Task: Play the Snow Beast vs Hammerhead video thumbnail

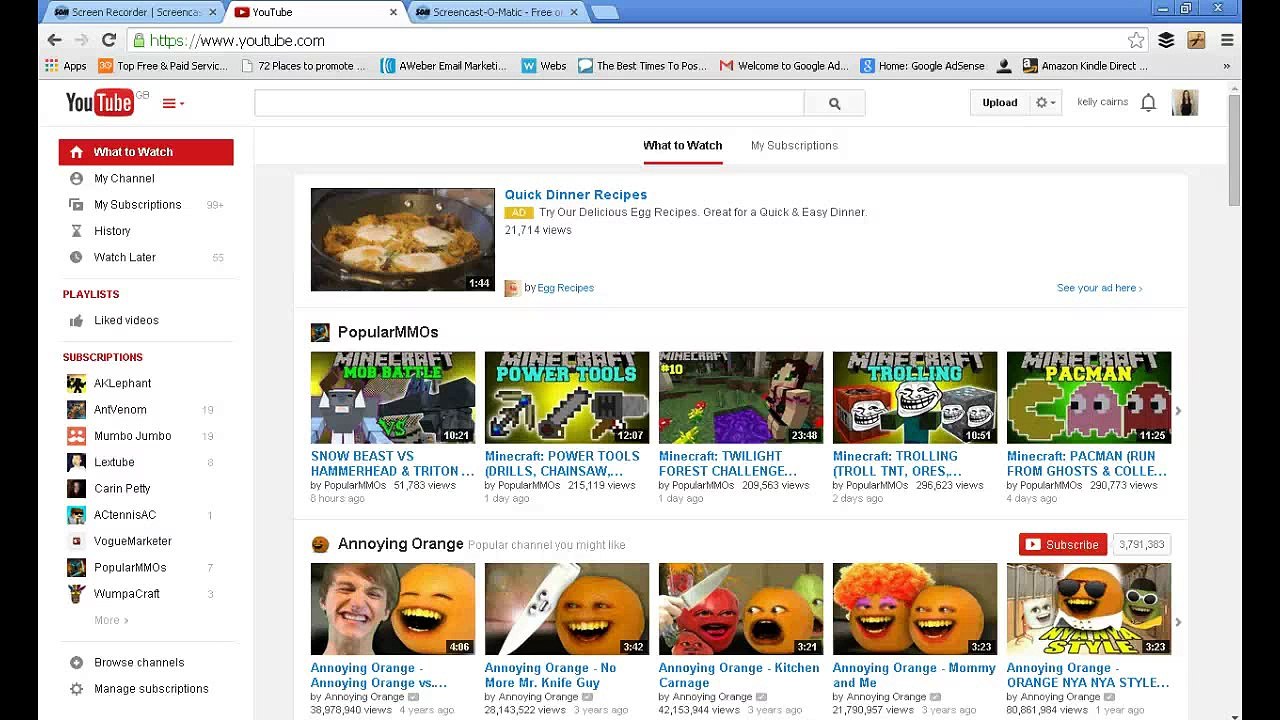Action: 393,397
